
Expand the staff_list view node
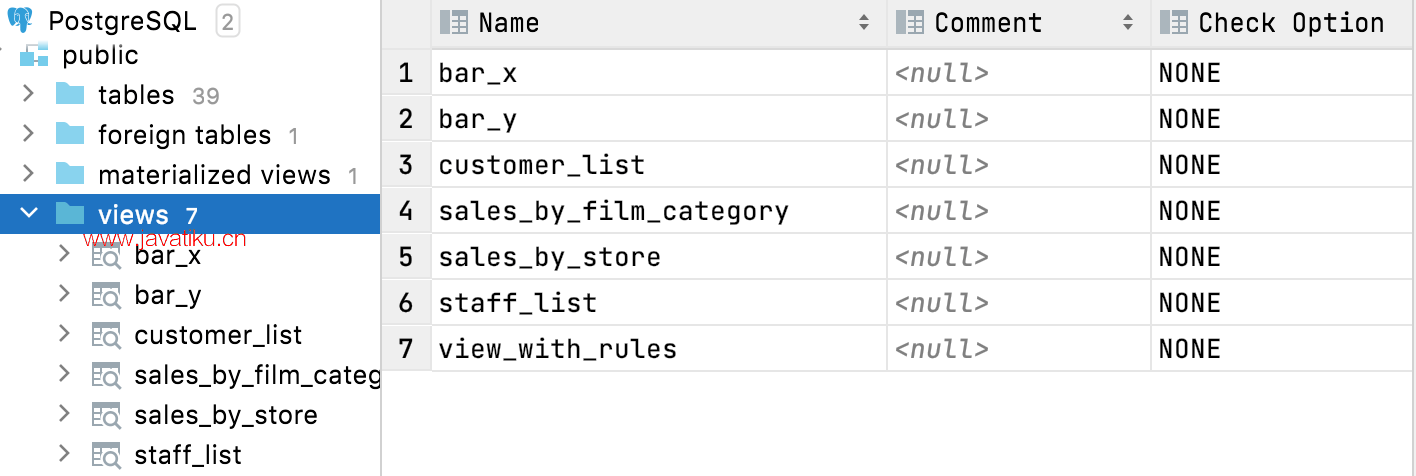pyautogui.click(x=65, y=455)
